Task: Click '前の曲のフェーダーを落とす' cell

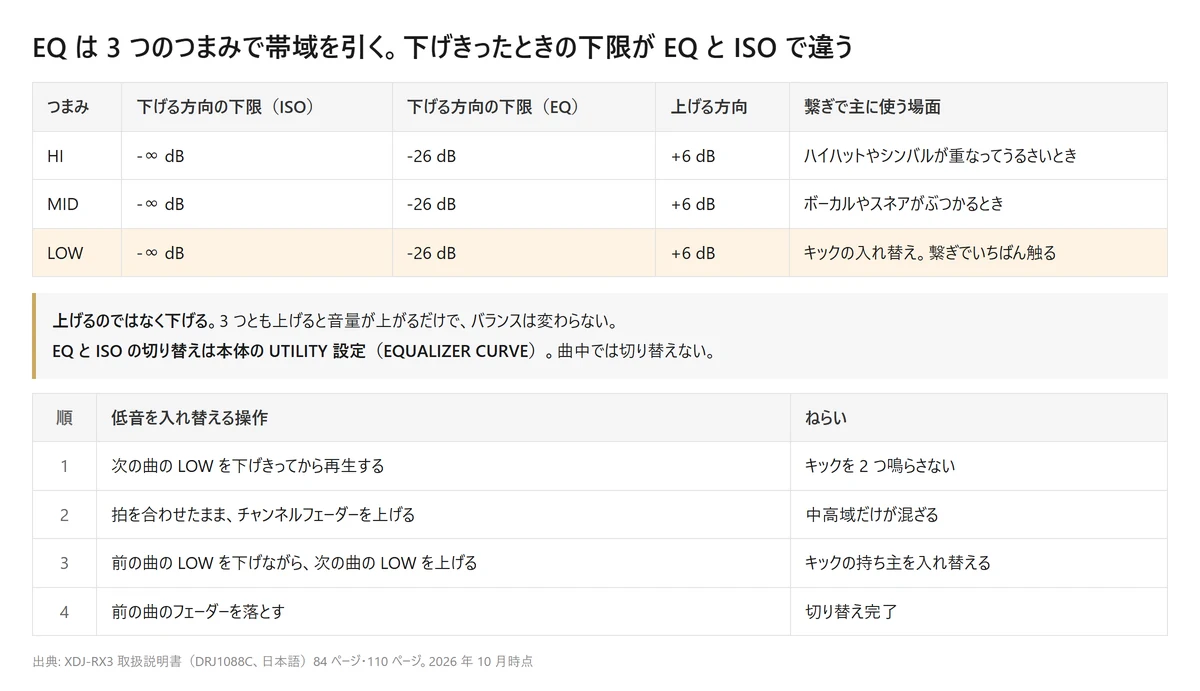Action: tap(443, 611)
